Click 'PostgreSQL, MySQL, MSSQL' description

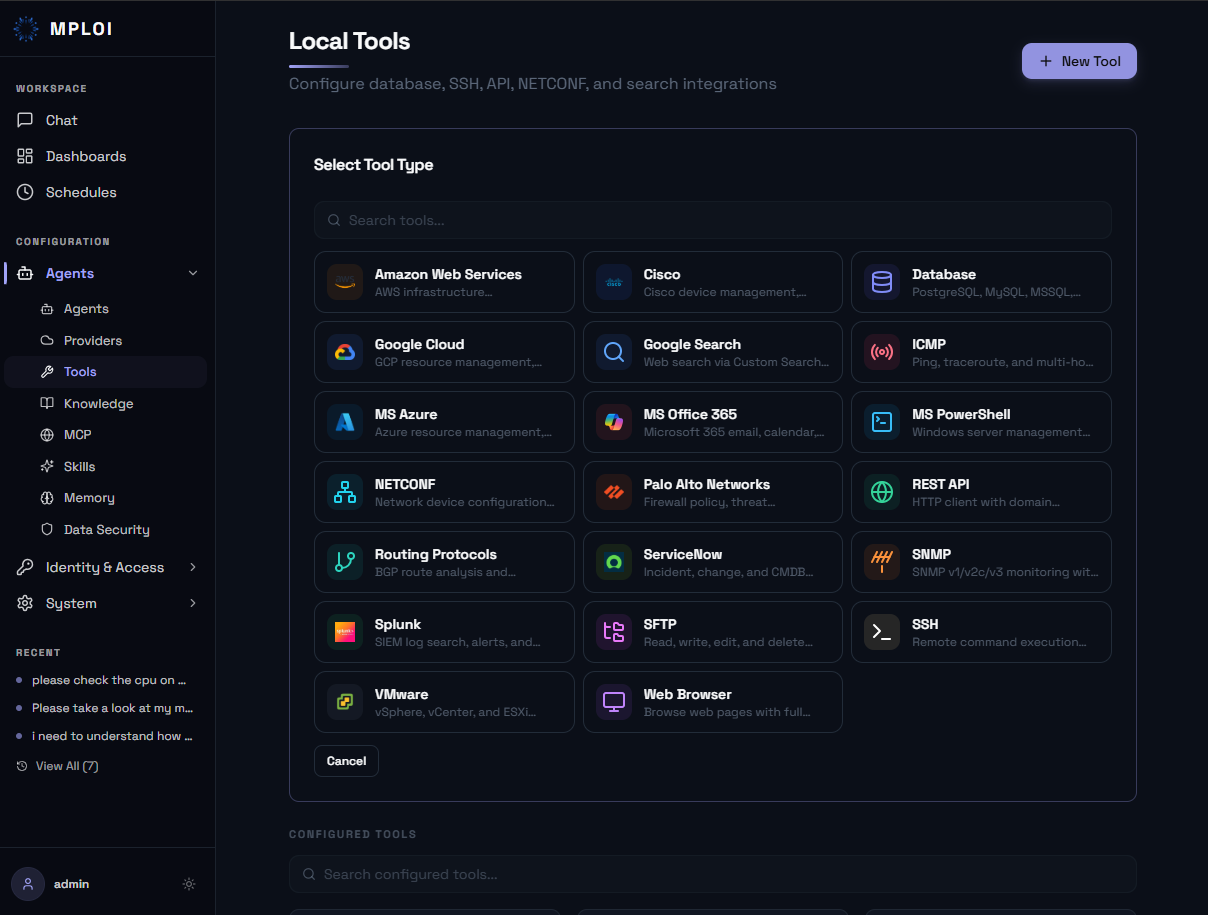(996, 292)
